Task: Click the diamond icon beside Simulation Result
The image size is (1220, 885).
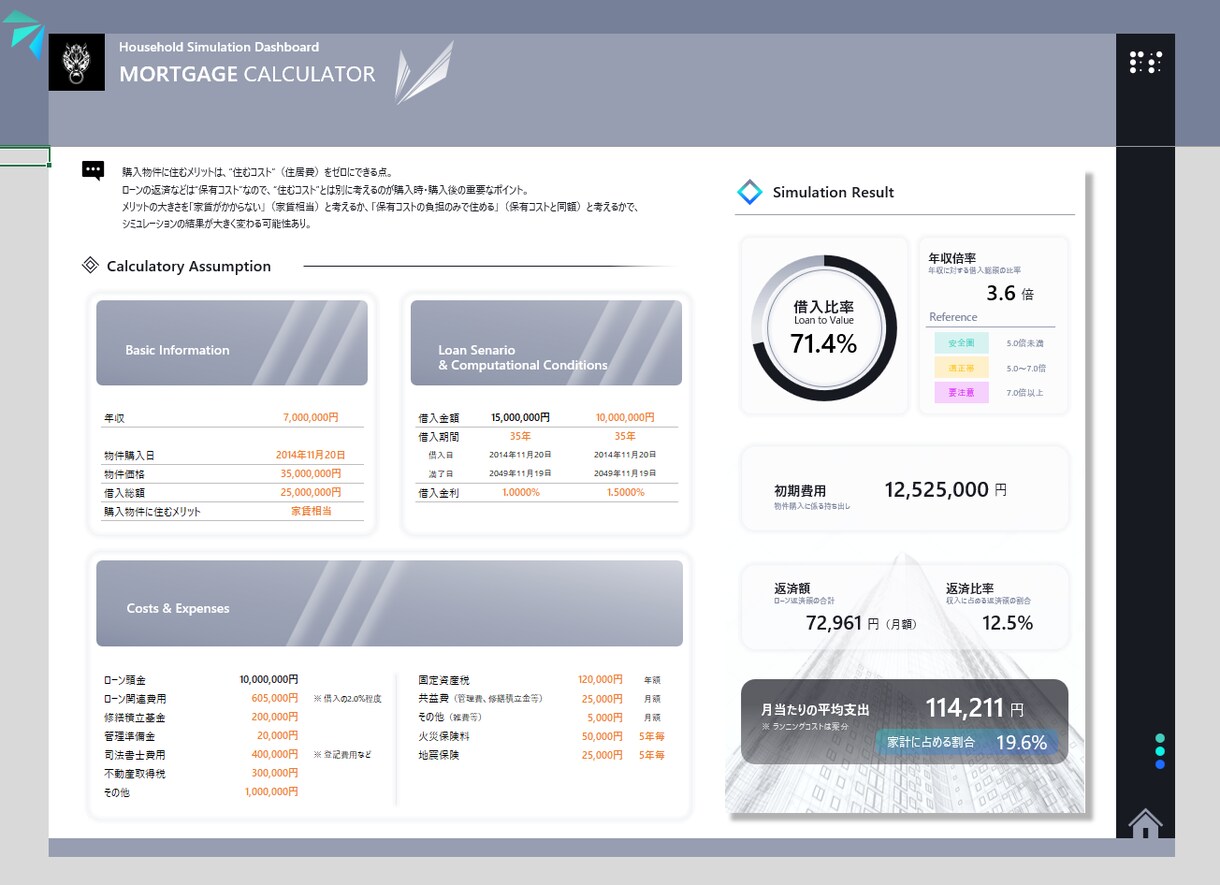Action: tap(749, 192)
